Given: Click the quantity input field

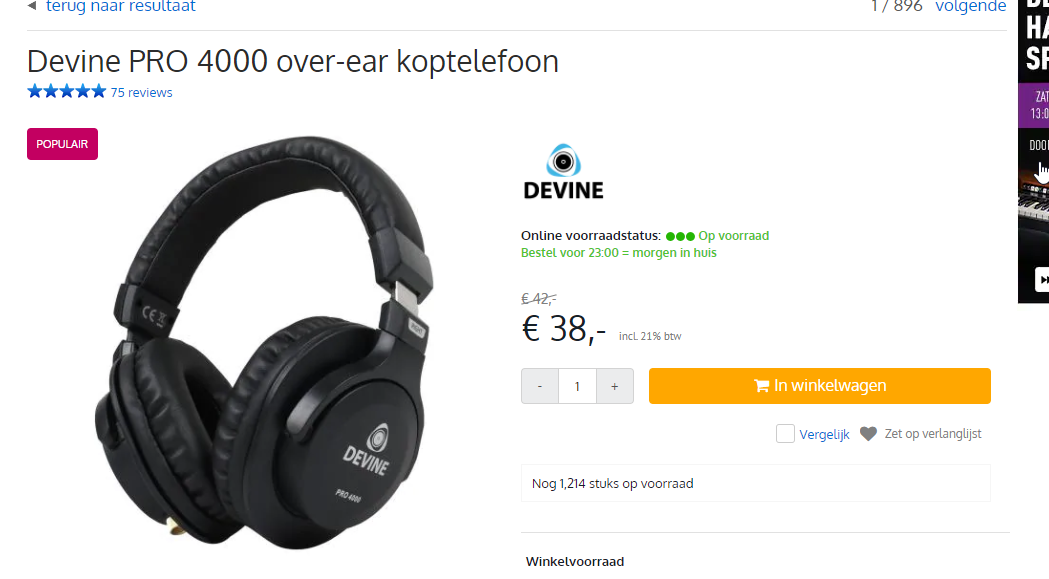Looking at the screenshot, I should tap(577, 386).
